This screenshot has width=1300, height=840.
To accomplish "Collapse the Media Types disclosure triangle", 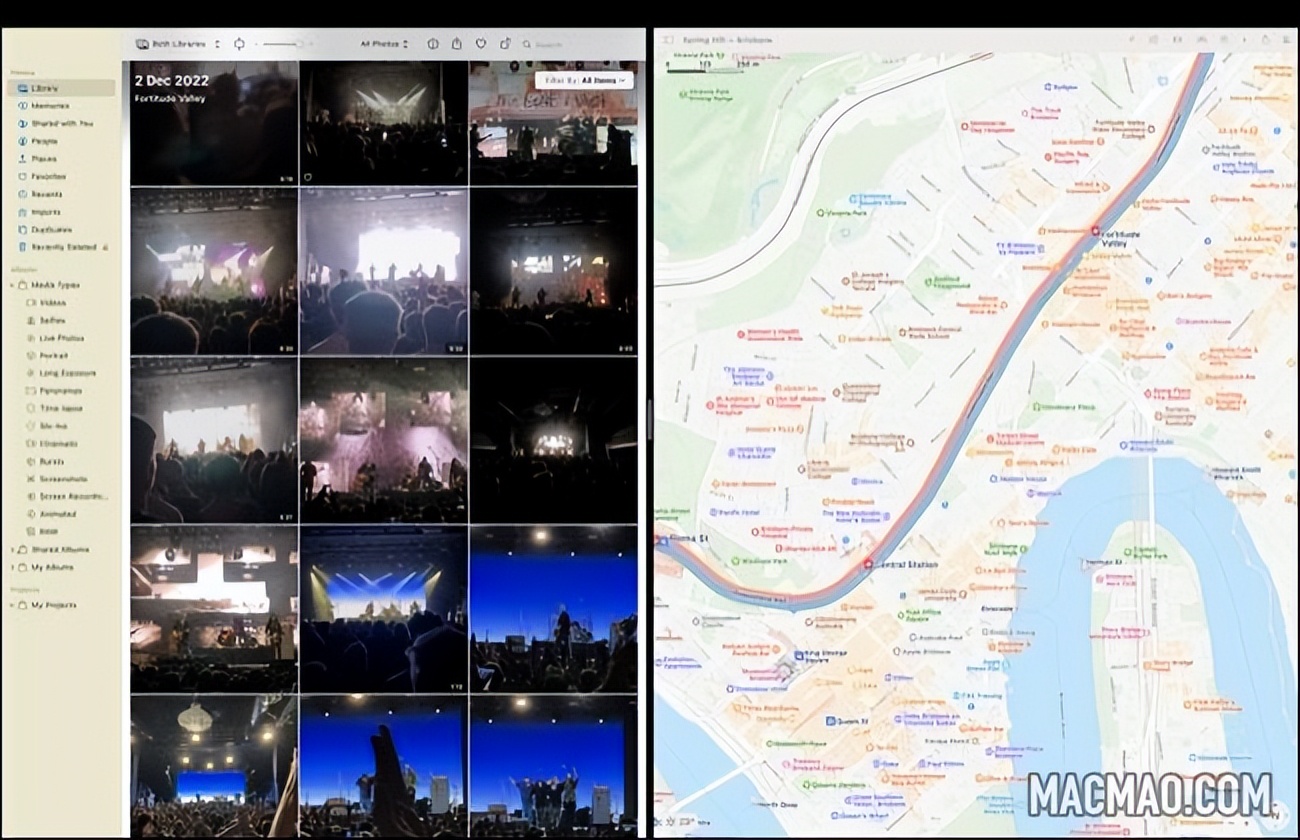I will click(12, 285).
